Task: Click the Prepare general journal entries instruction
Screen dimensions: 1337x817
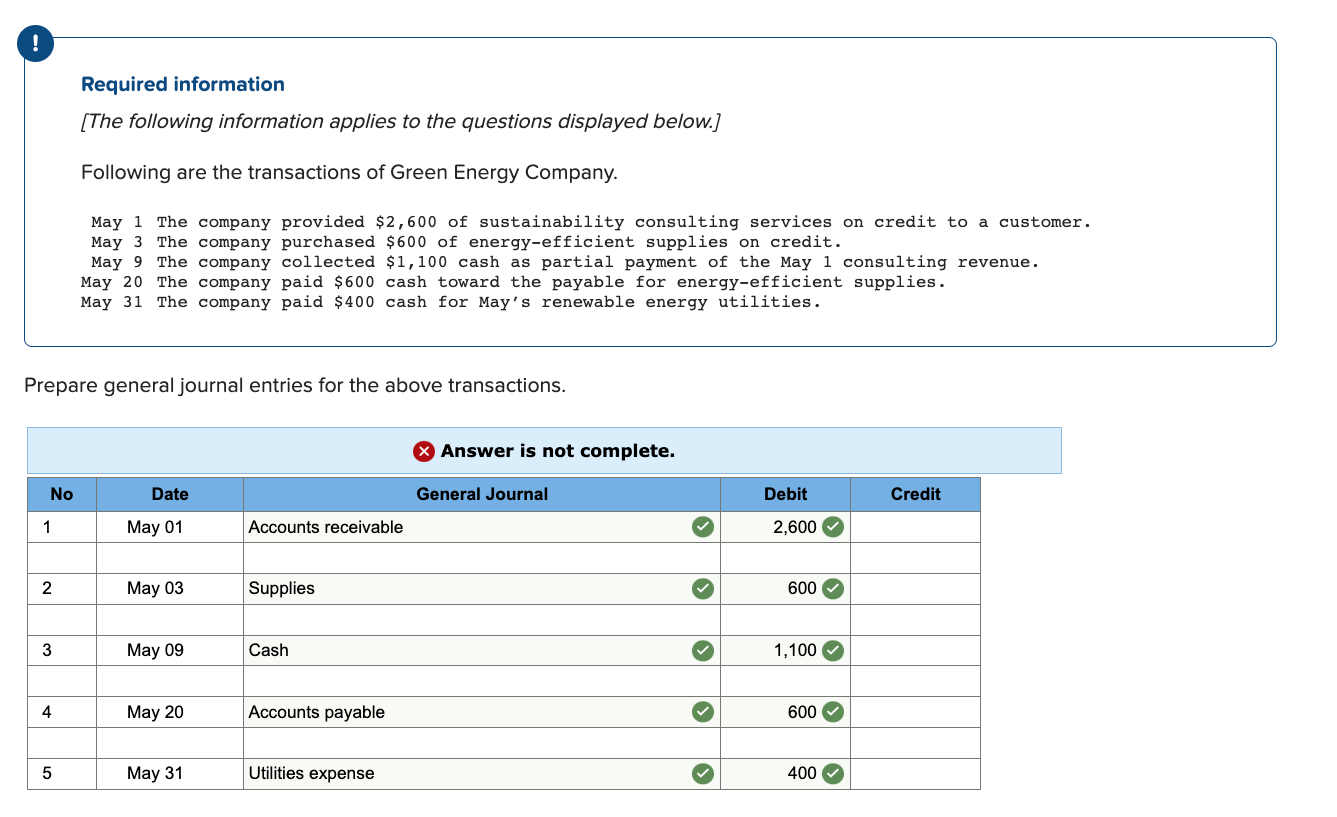Action: (x=294, y=386)
